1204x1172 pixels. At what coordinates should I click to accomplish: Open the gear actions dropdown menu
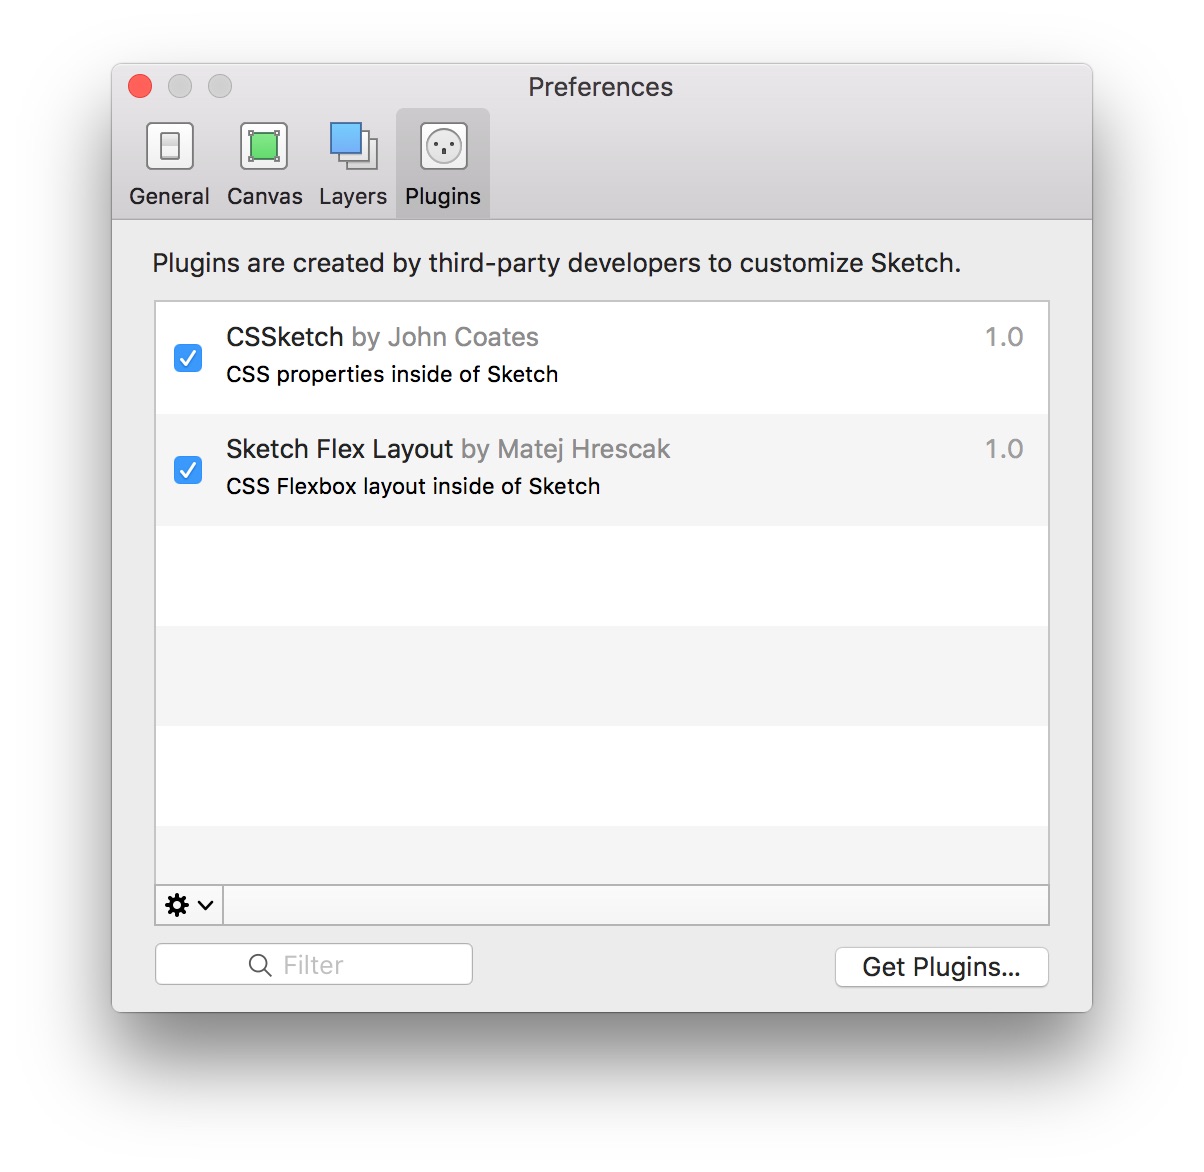(189, 905)
